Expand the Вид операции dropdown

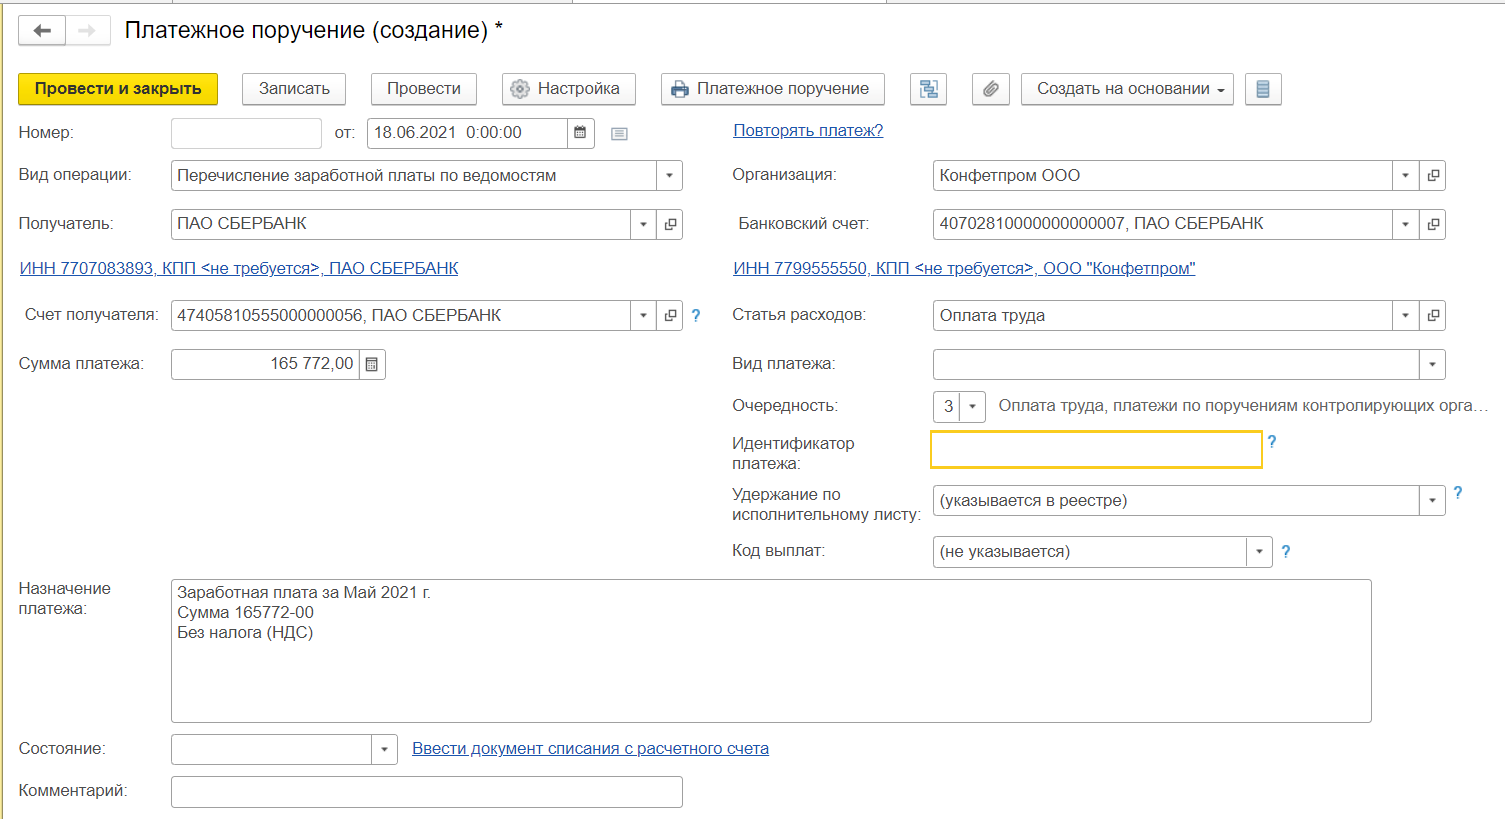(669, 176)
